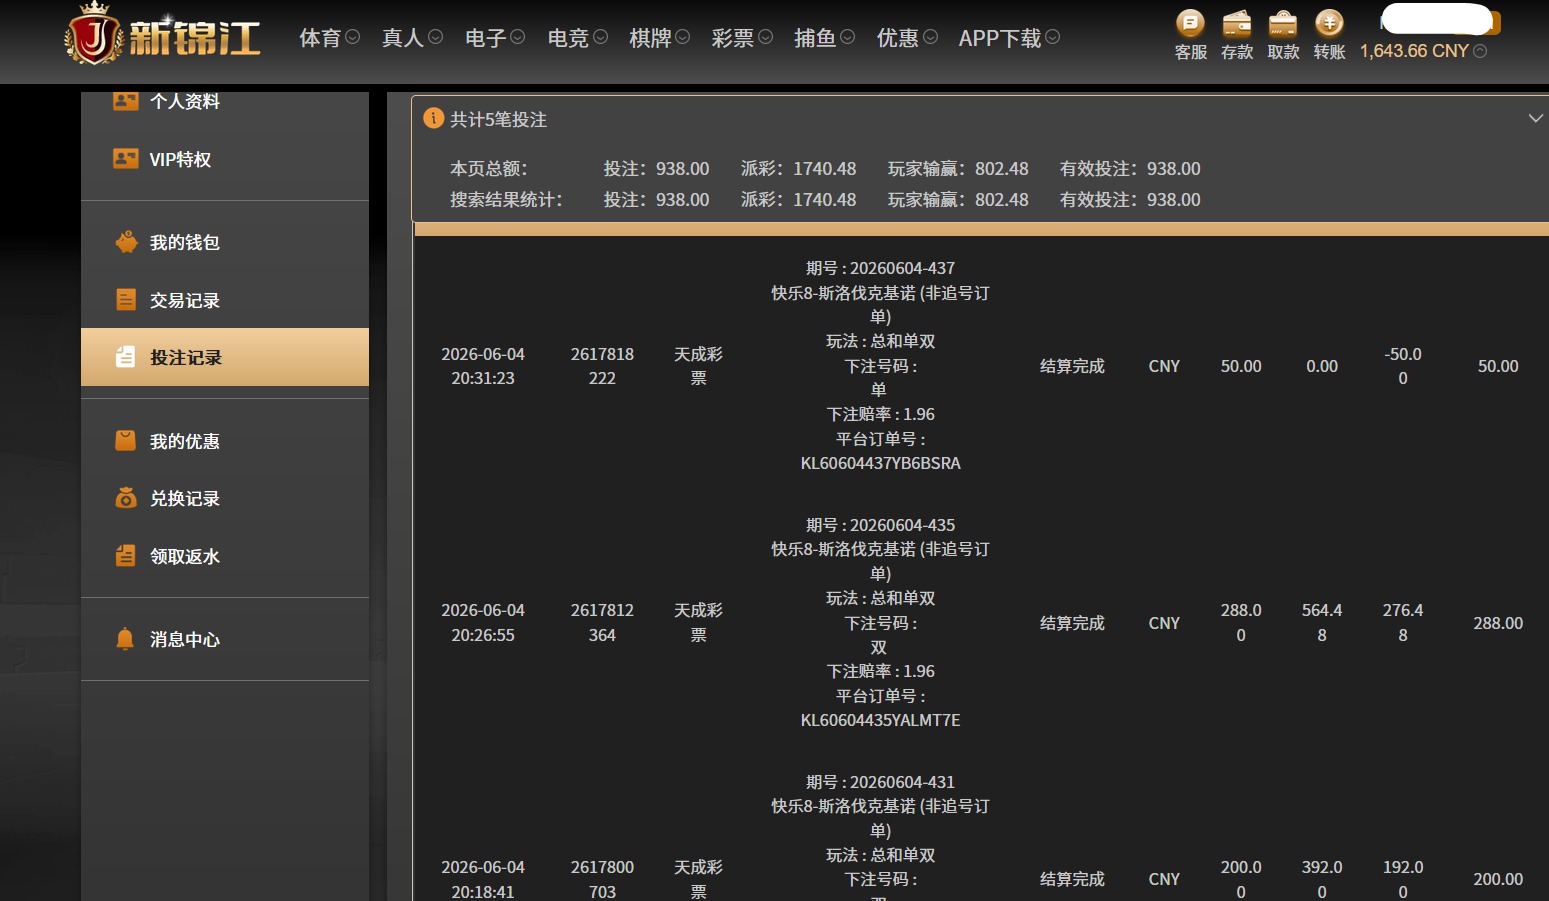Click bet ID 2617812 364
This screenshot has height=901, width=1549.
click(602, 622)
